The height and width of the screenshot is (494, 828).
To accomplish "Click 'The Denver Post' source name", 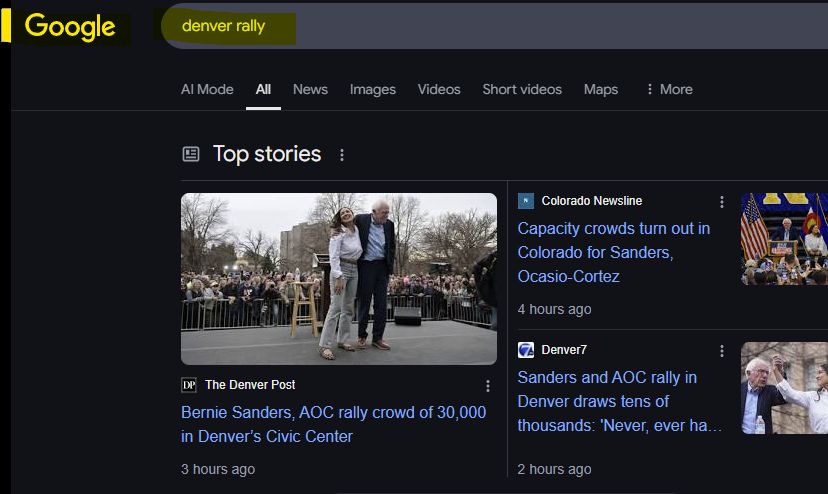I will (x=250, y=385).
